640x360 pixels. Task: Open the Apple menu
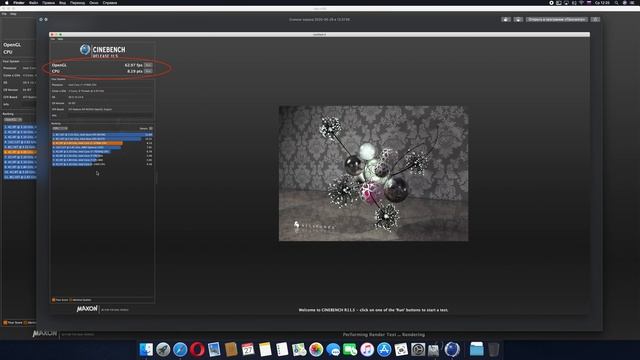tap(7, 2)
